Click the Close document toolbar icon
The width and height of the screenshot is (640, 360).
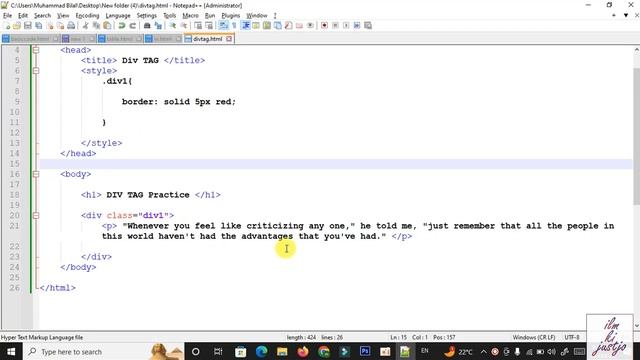click(x=50, y=26)
